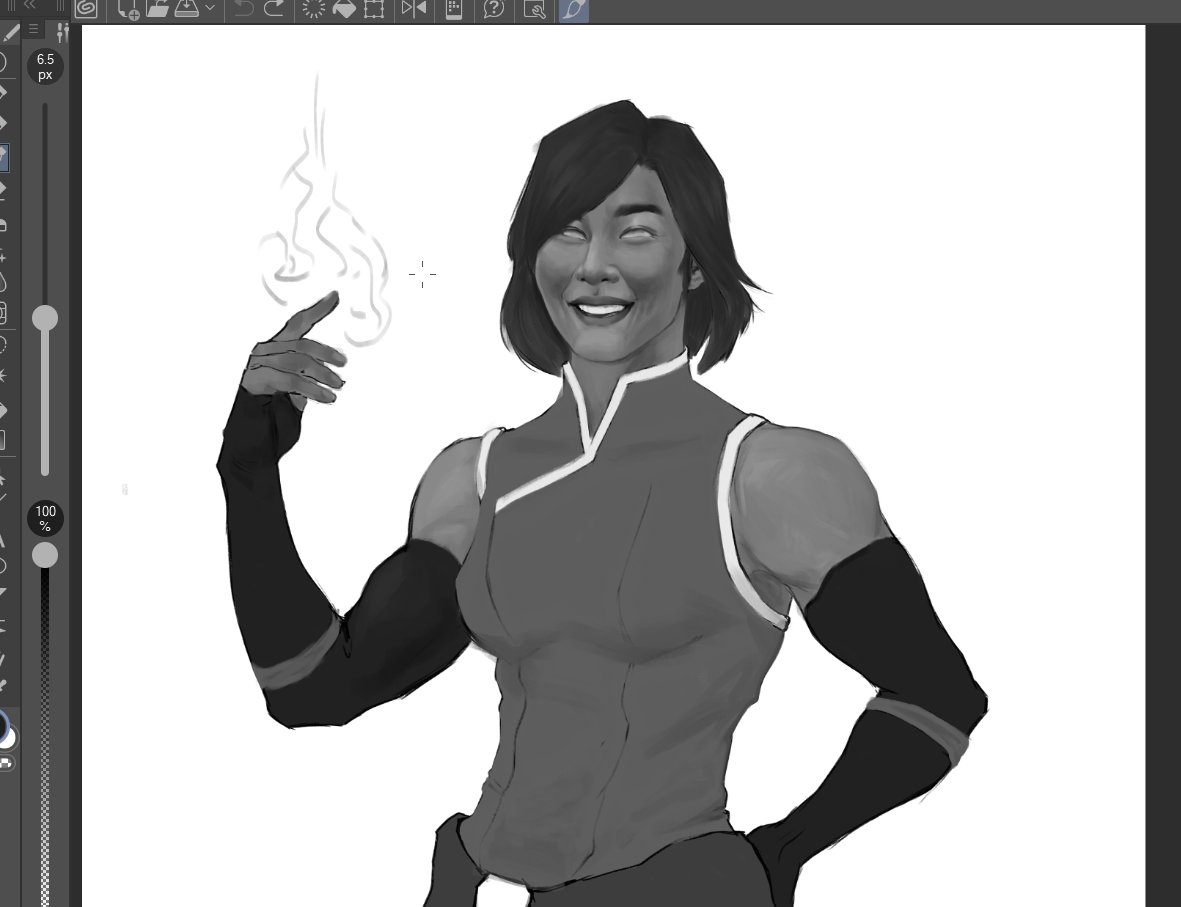
Task: Click the 100% opacity value
Action: 45,518
